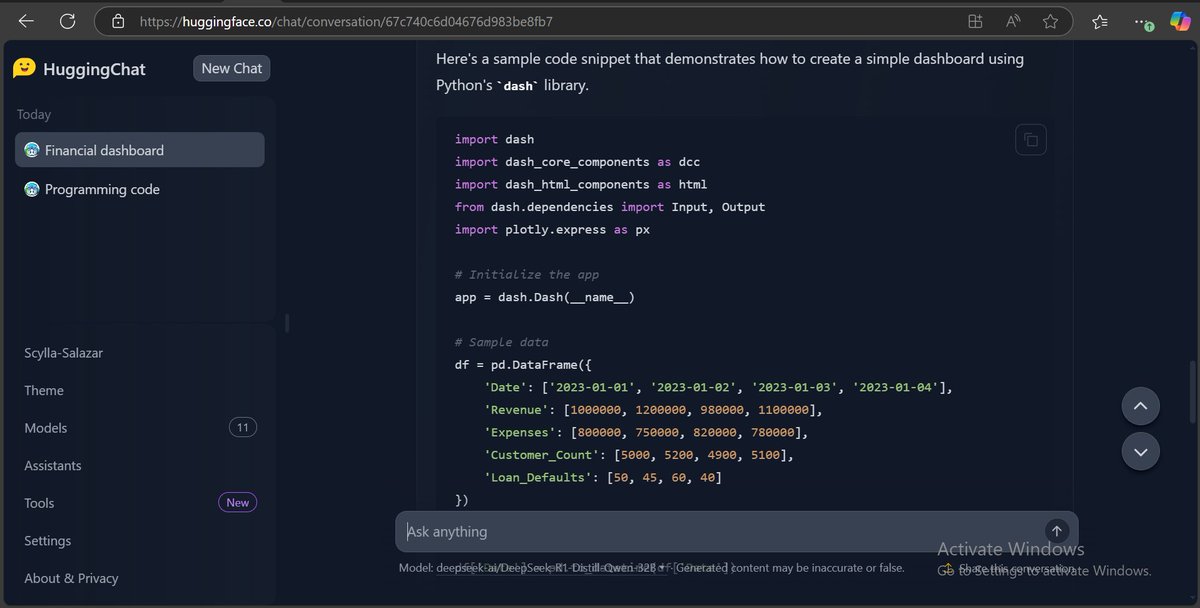Click the 'Date' data line in code
This screenshot has height=608, width=1200.
719,387
